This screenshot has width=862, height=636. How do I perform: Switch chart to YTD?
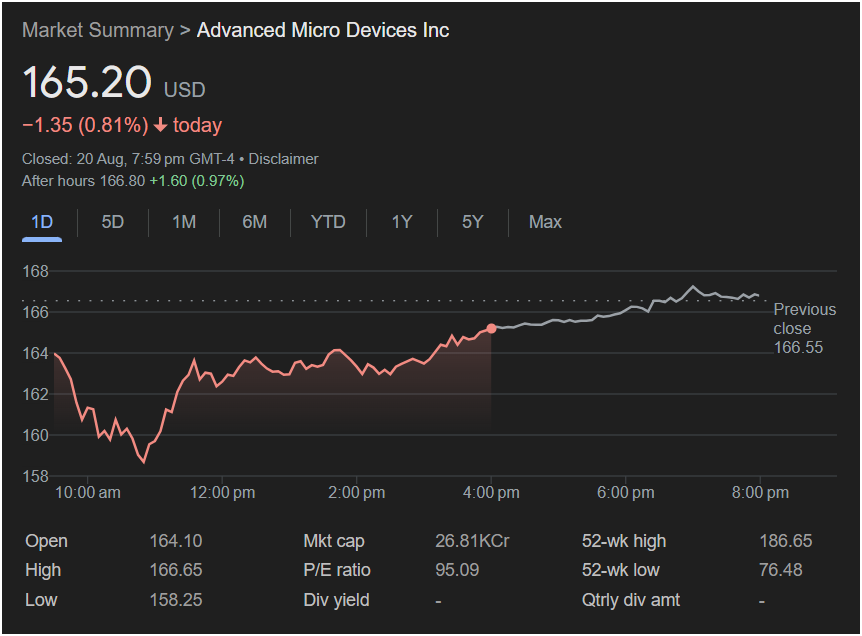coord(328,222)
